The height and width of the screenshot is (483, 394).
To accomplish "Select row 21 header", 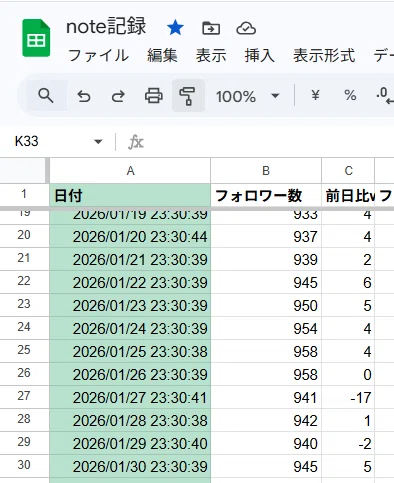I will (x=24, y=258).
